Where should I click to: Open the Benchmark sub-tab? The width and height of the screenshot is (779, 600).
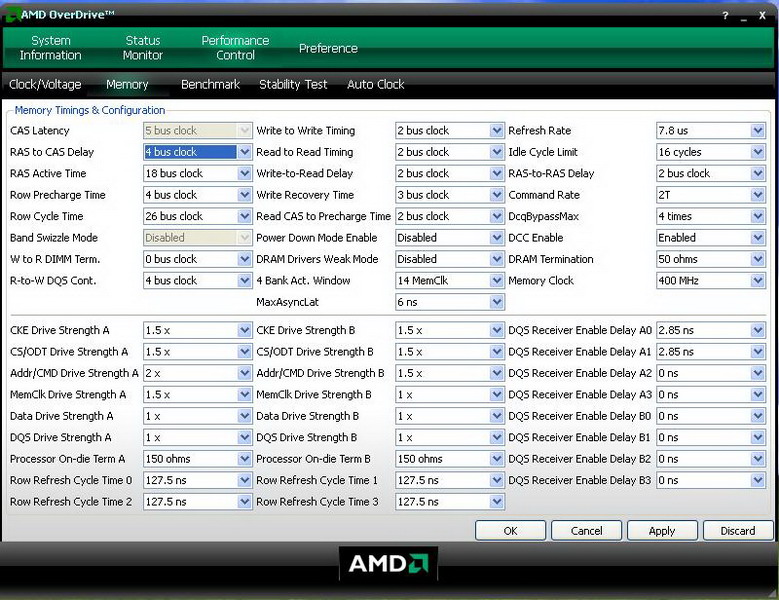(210, 84)
